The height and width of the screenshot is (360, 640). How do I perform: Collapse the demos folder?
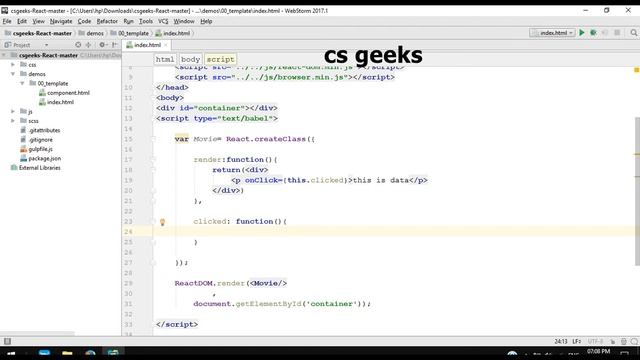tap(13, 74)
